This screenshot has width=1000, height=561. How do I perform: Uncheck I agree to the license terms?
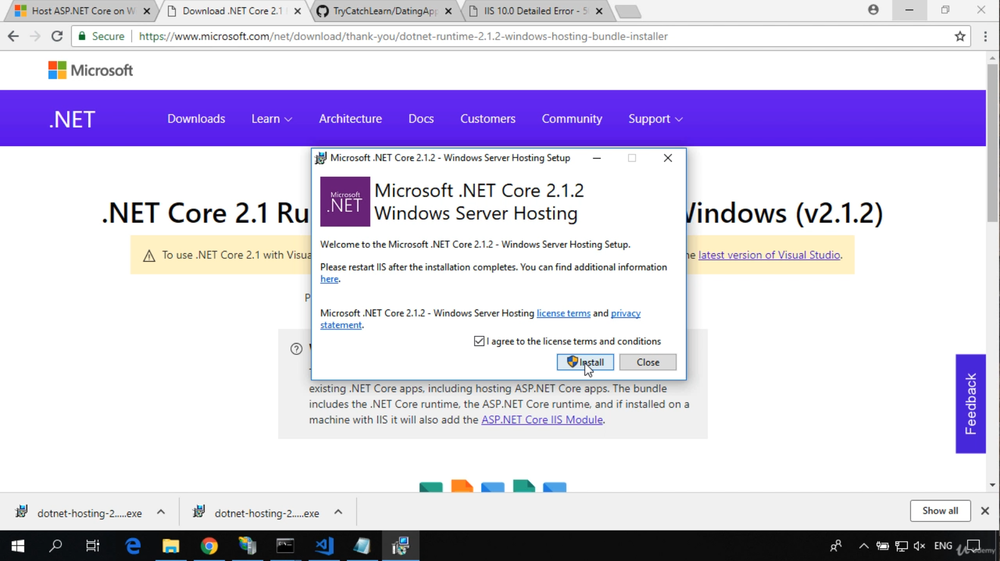pos(479,341)
